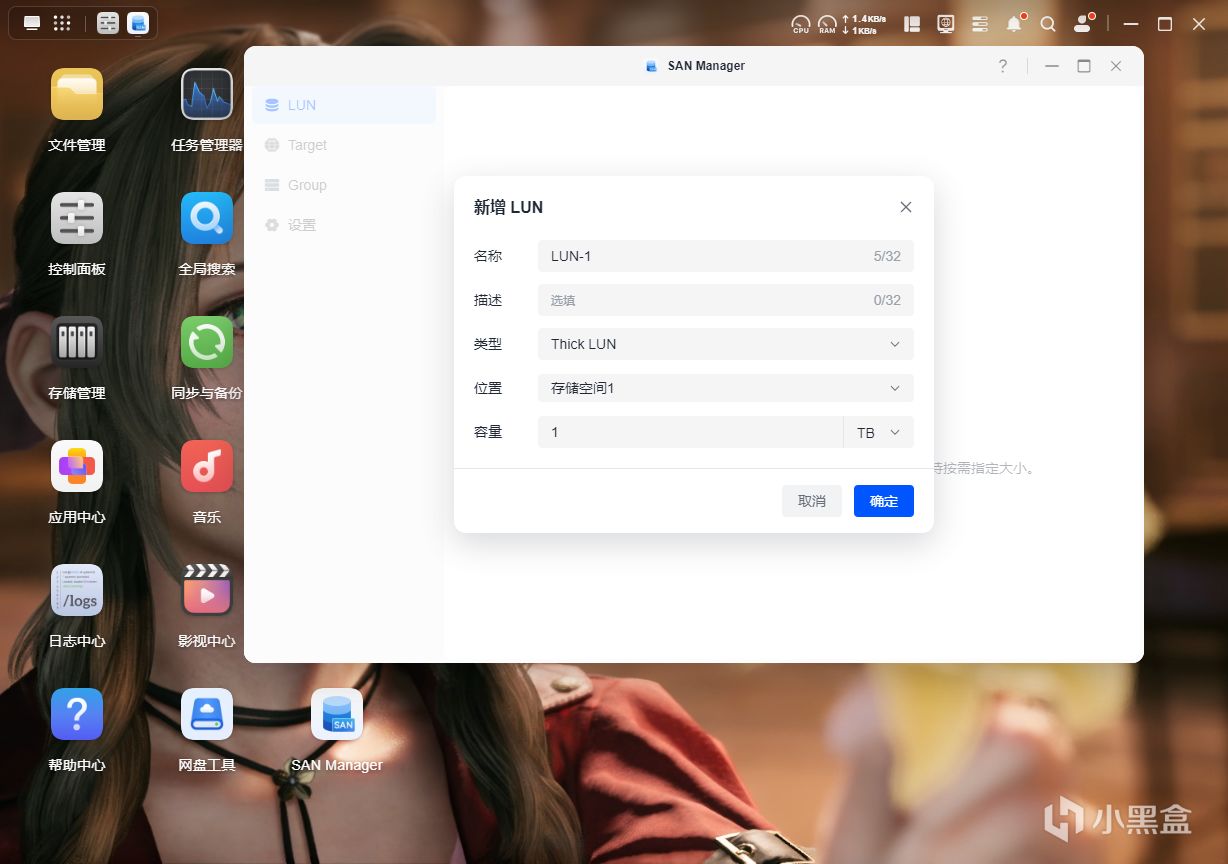
Task: Open 全局搜索 desktop app
Action: click(x=207, y=218)
